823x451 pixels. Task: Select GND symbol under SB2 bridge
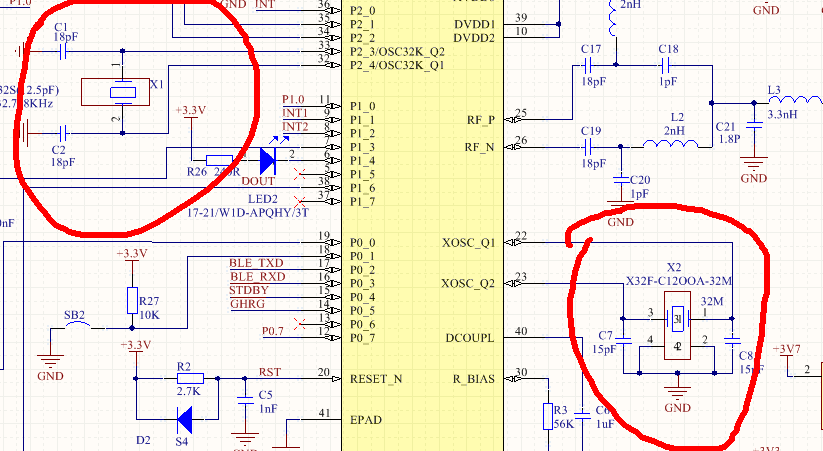pos(50,362)
